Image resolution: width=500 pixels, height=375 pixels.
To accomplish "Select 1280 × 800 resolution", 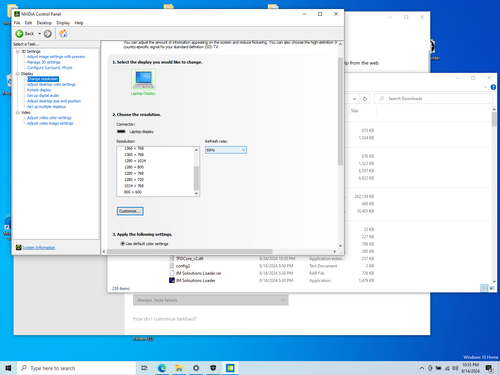I will (x=134, y=167).
